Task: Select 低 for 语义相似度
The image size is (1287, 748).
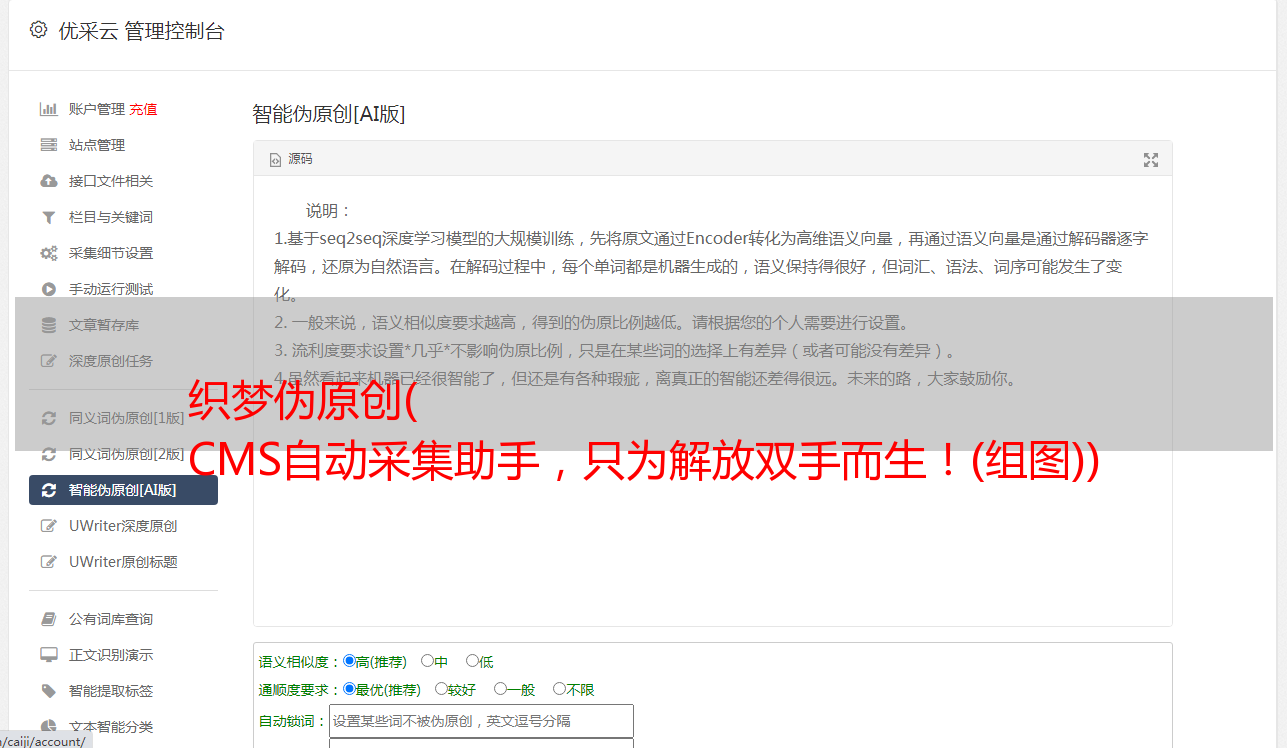Action: [472, 661]
